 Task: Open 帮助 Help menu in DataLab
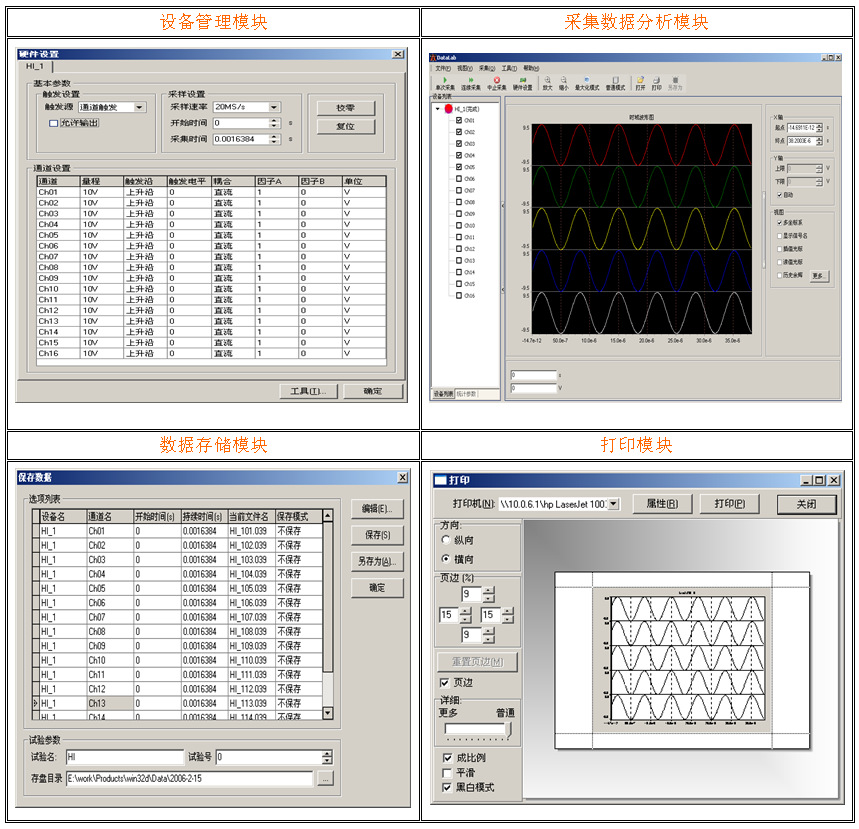tap(531, 68)
